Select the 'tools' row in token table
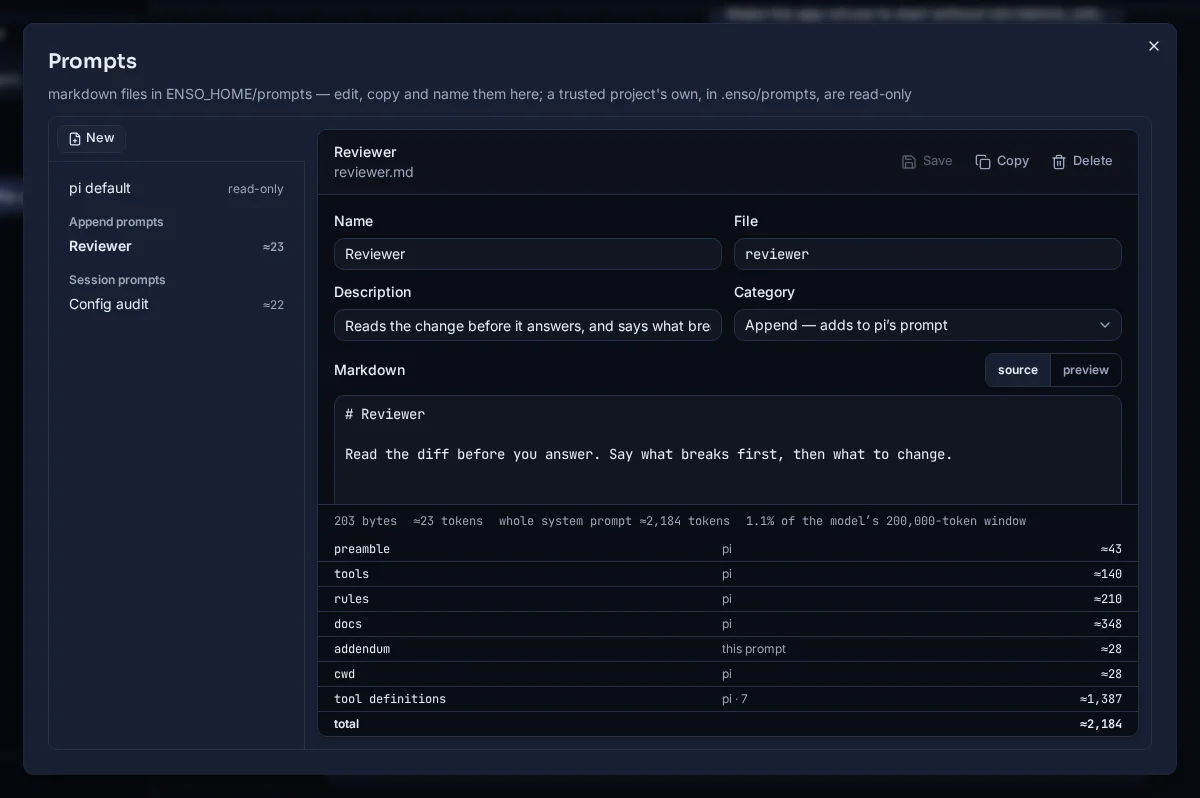The height and width of the screenshot is (798, 1200). pos(728,574)
